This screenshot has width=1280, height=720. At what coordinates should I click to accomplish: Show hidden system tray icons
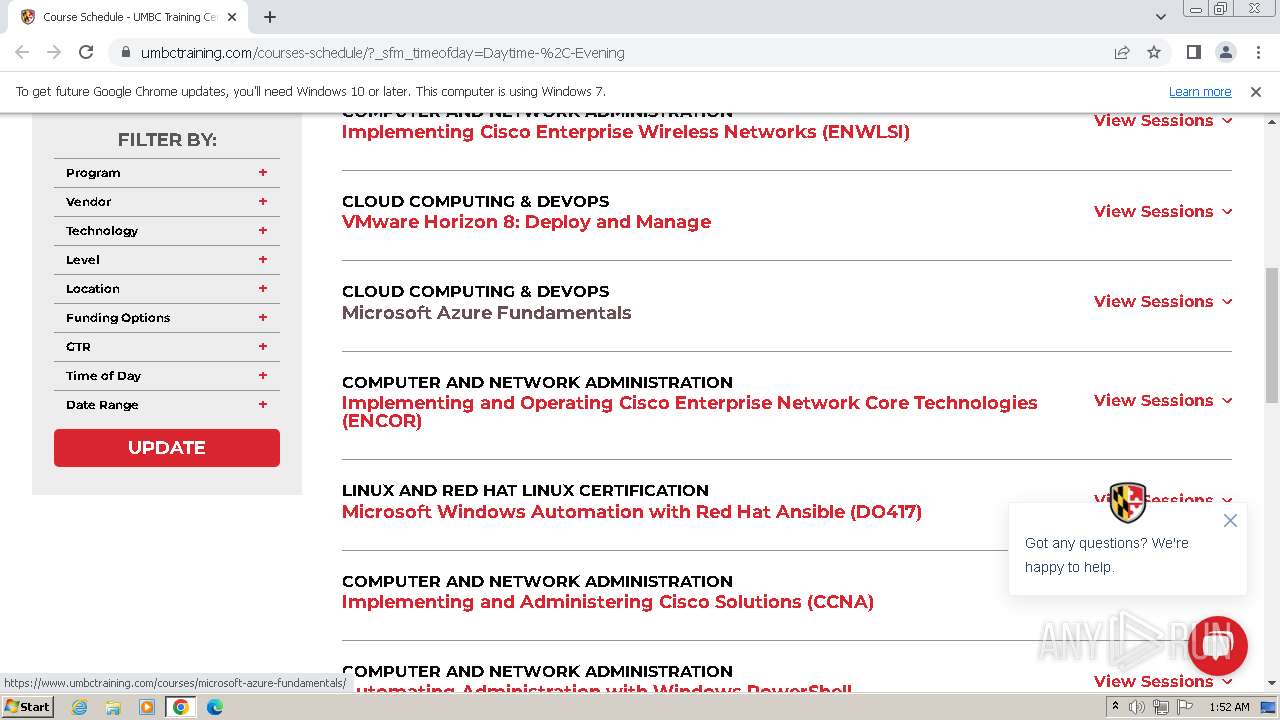tap(1115, 707)
